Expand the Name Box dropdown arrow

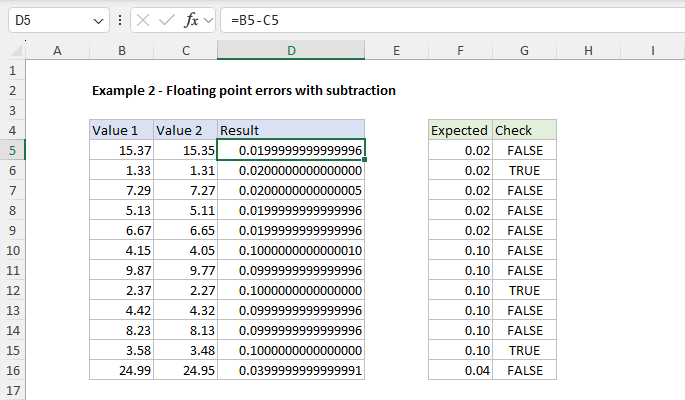(97, 20)
